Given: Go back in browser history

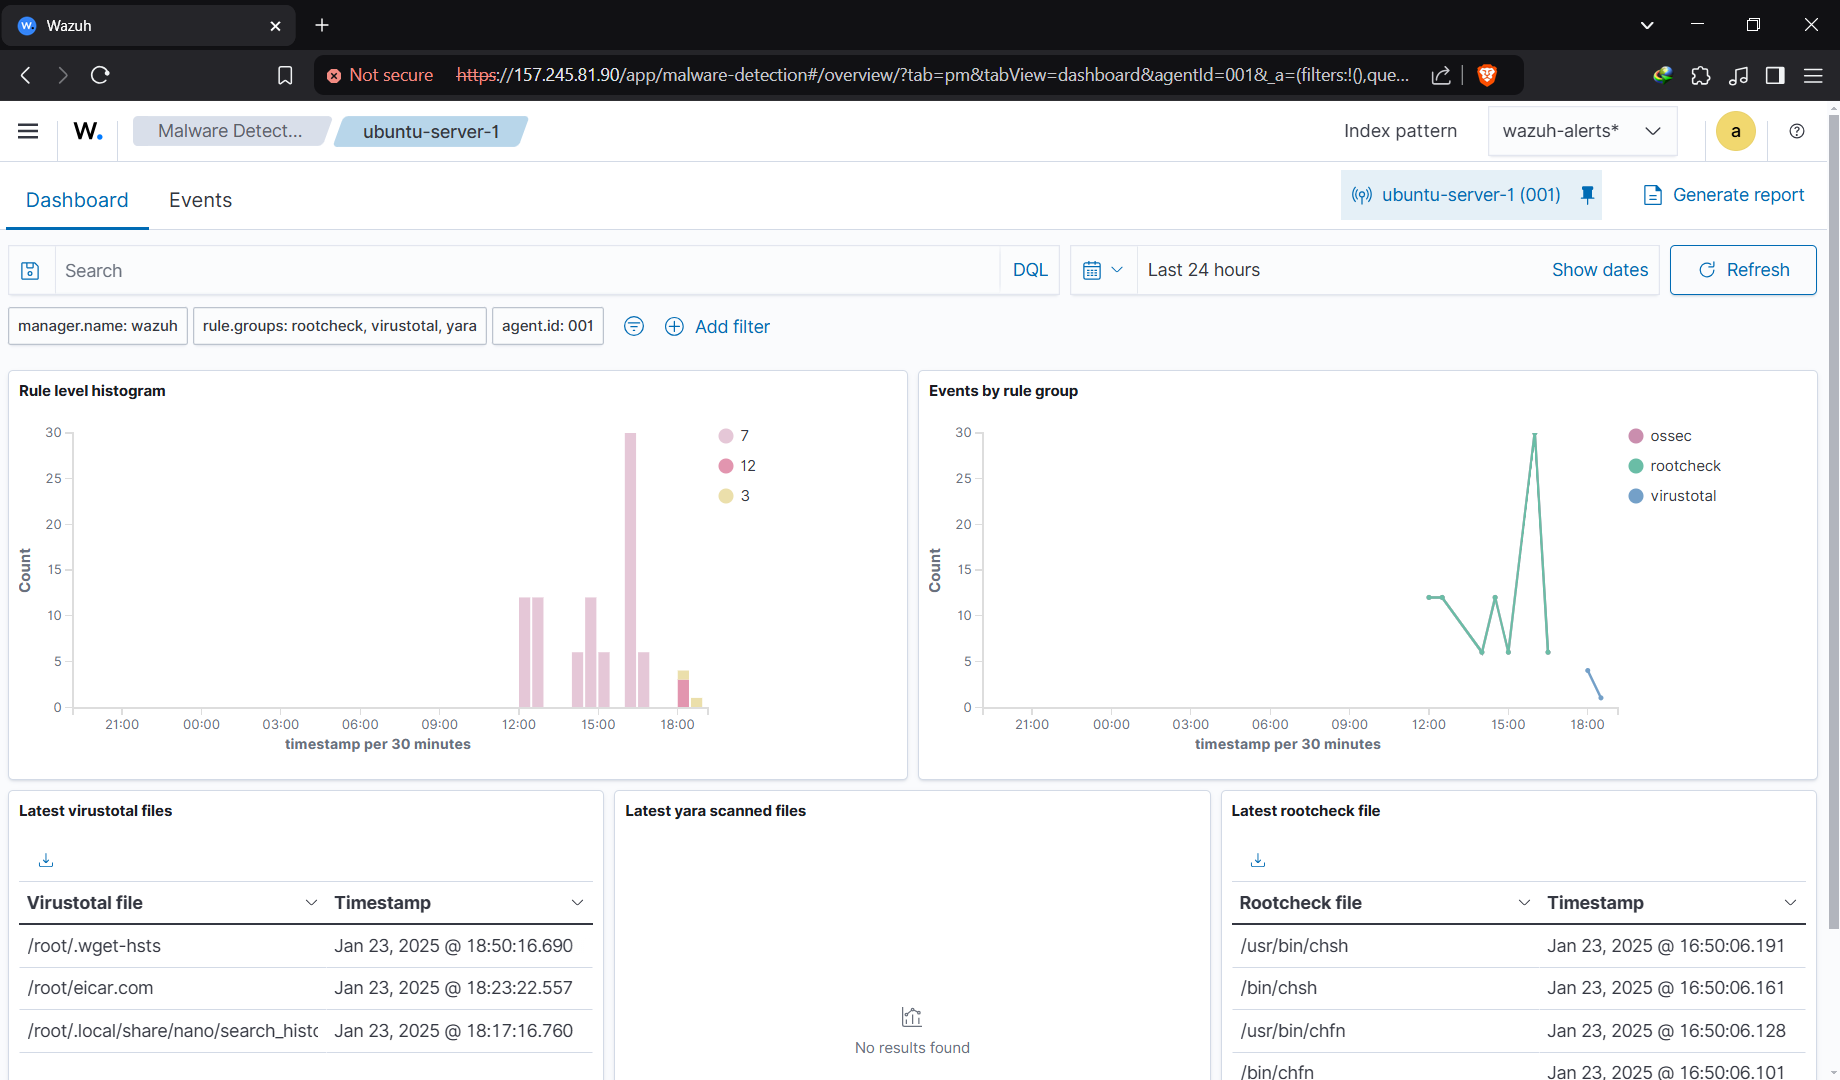Looking at the screenshot, I should [26, 75].
